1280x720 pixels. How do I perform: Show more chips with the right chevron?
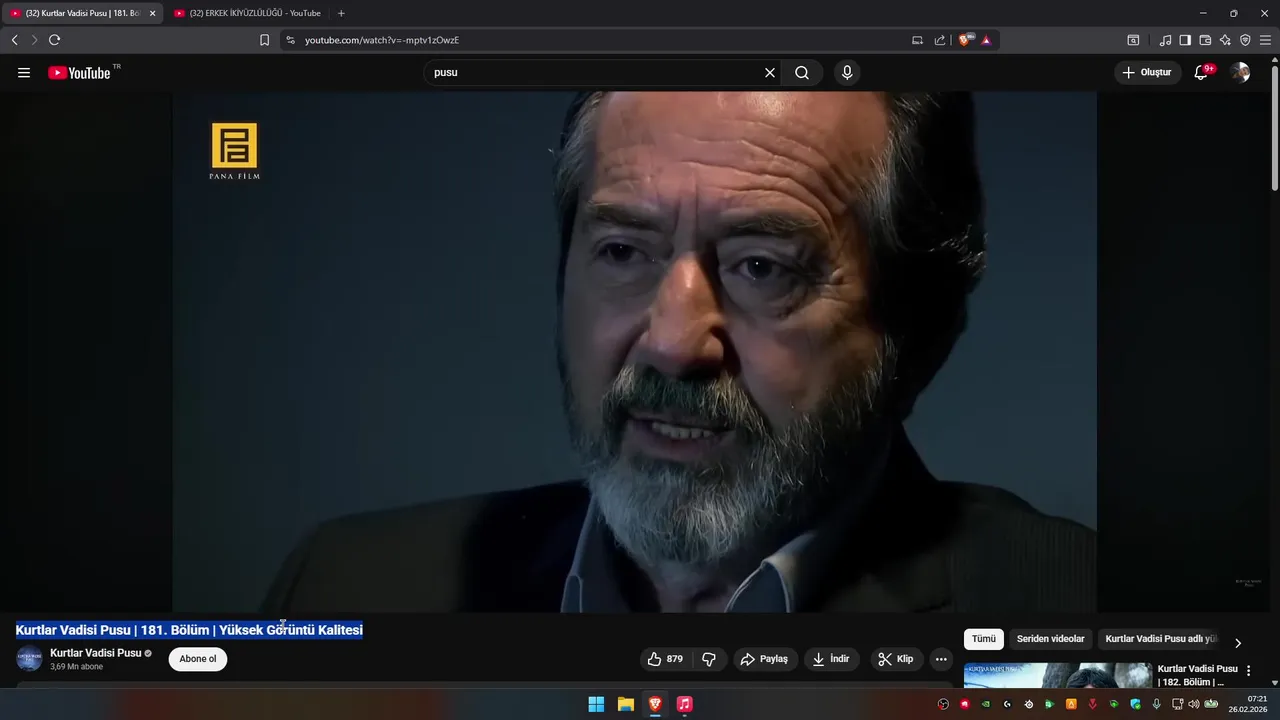point(1238,643)
